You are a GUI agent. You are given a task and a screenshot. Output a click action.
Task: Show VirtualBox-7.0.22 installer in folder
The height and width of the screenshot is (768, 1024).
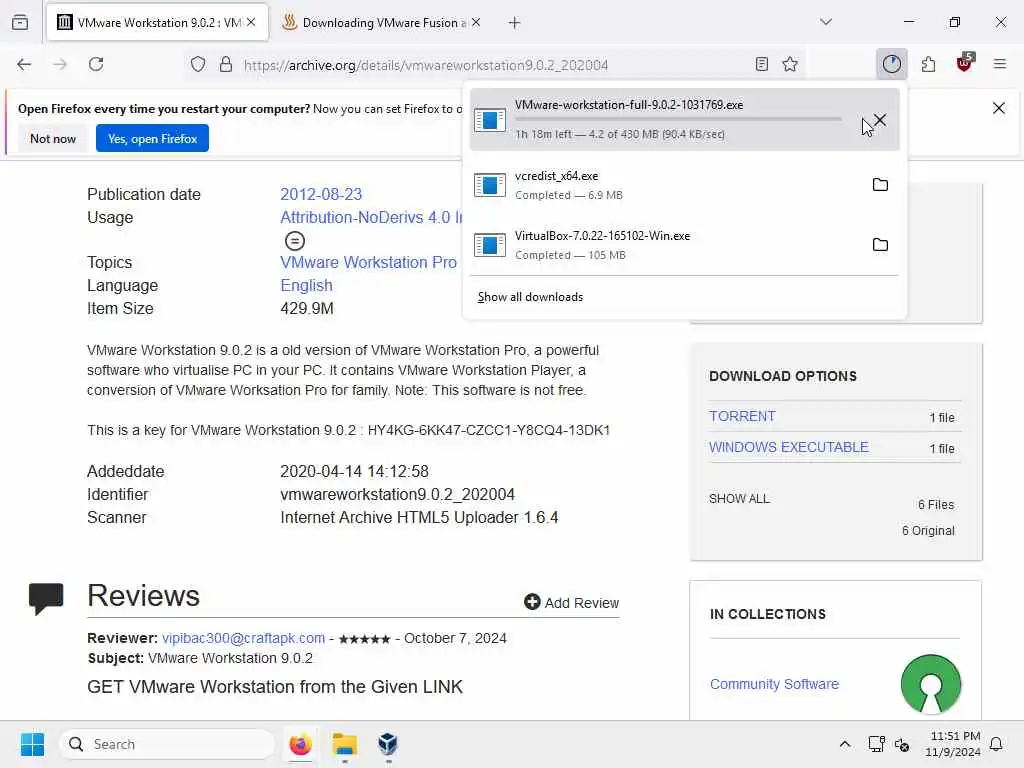[880, 245]
